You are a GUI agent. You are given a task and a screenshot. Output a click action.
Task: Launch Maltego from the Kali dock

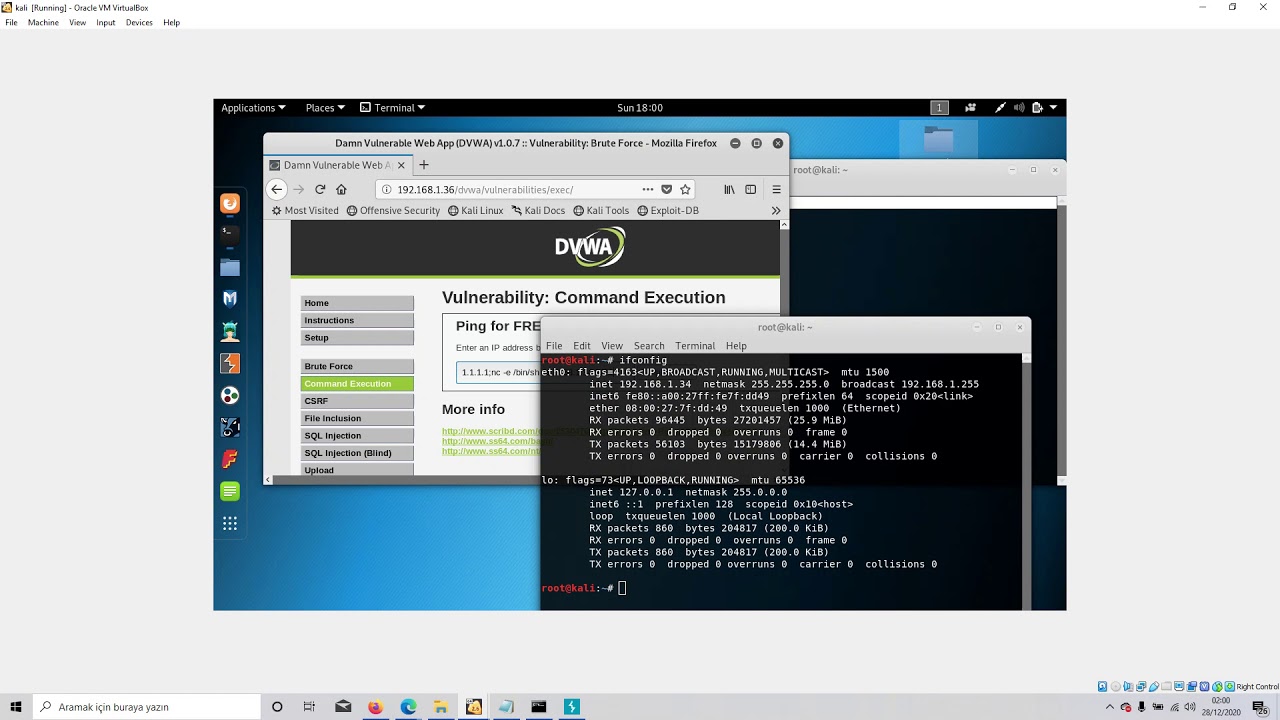coord(230,298)
